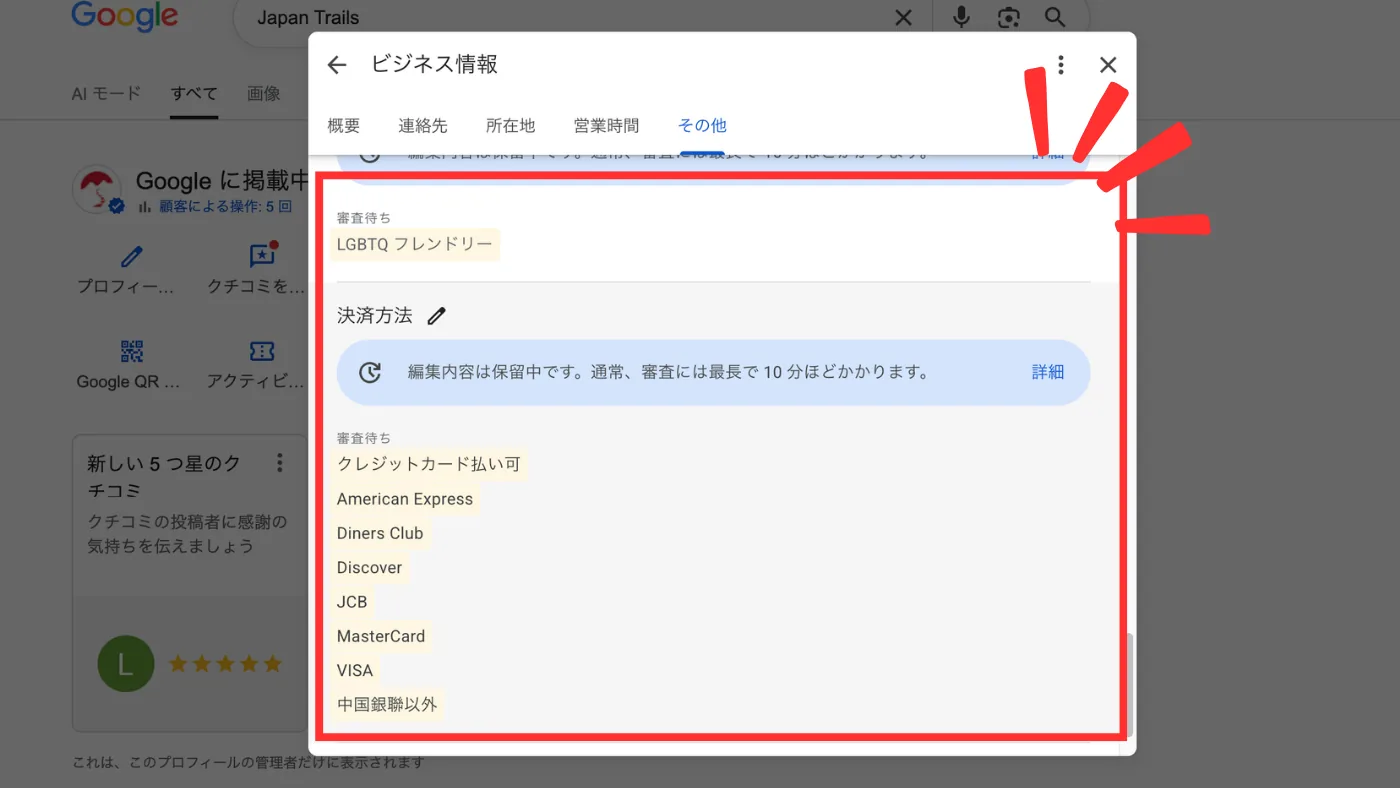Click クレジットカード払い可 entry
1400x788 pixels.
pos(429,465)
